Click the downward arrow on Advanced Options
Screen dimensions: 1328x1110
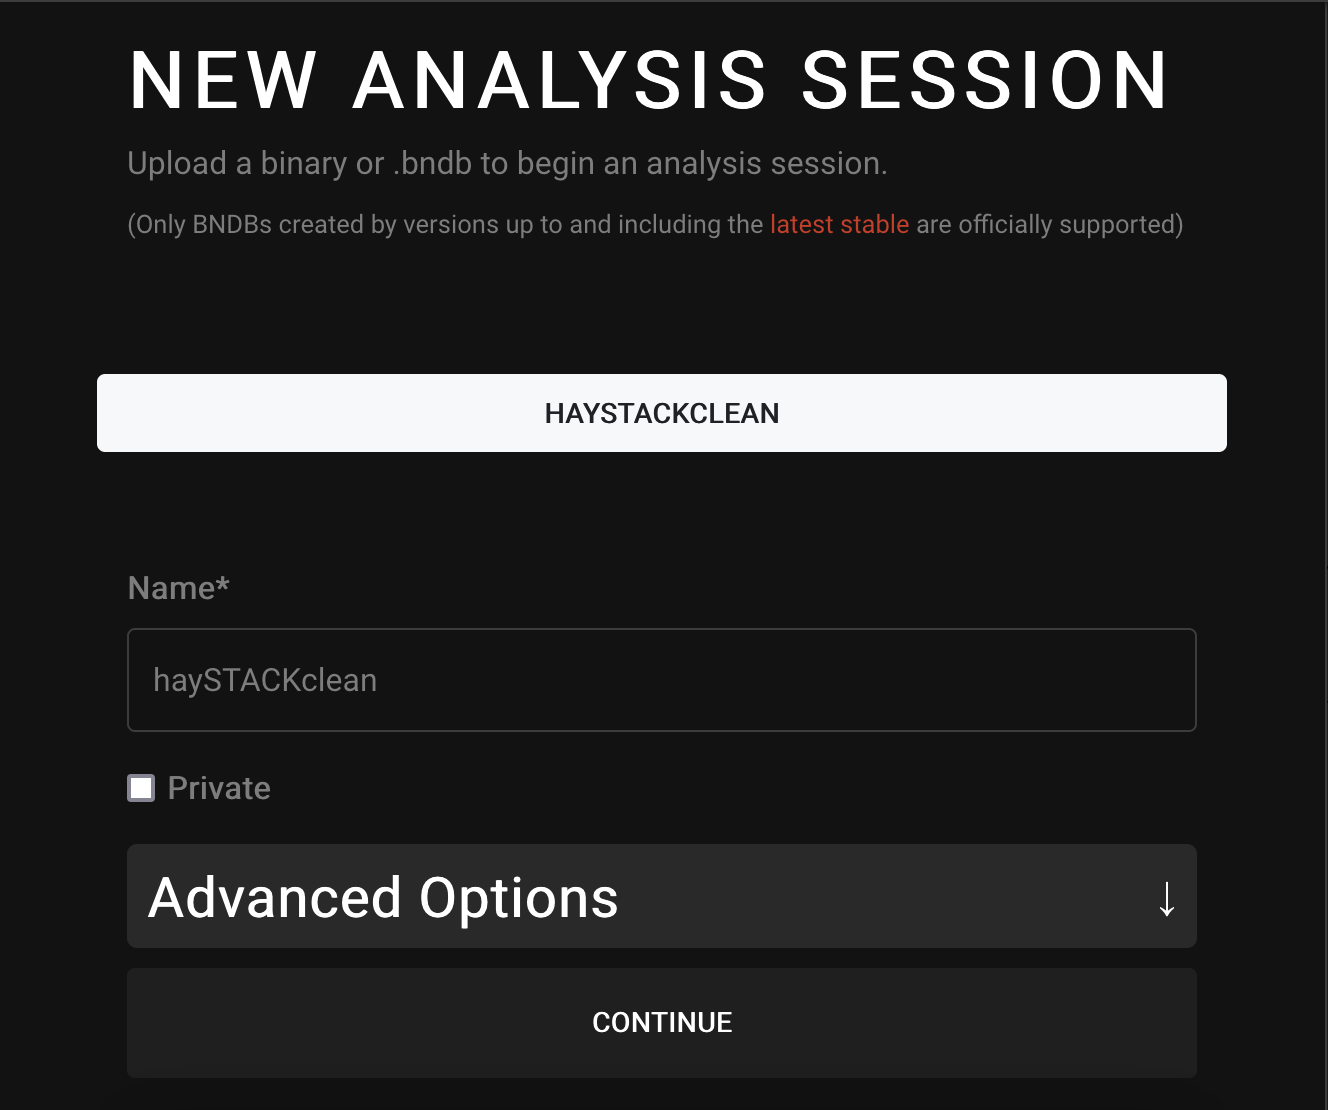tap(1166, 898)
